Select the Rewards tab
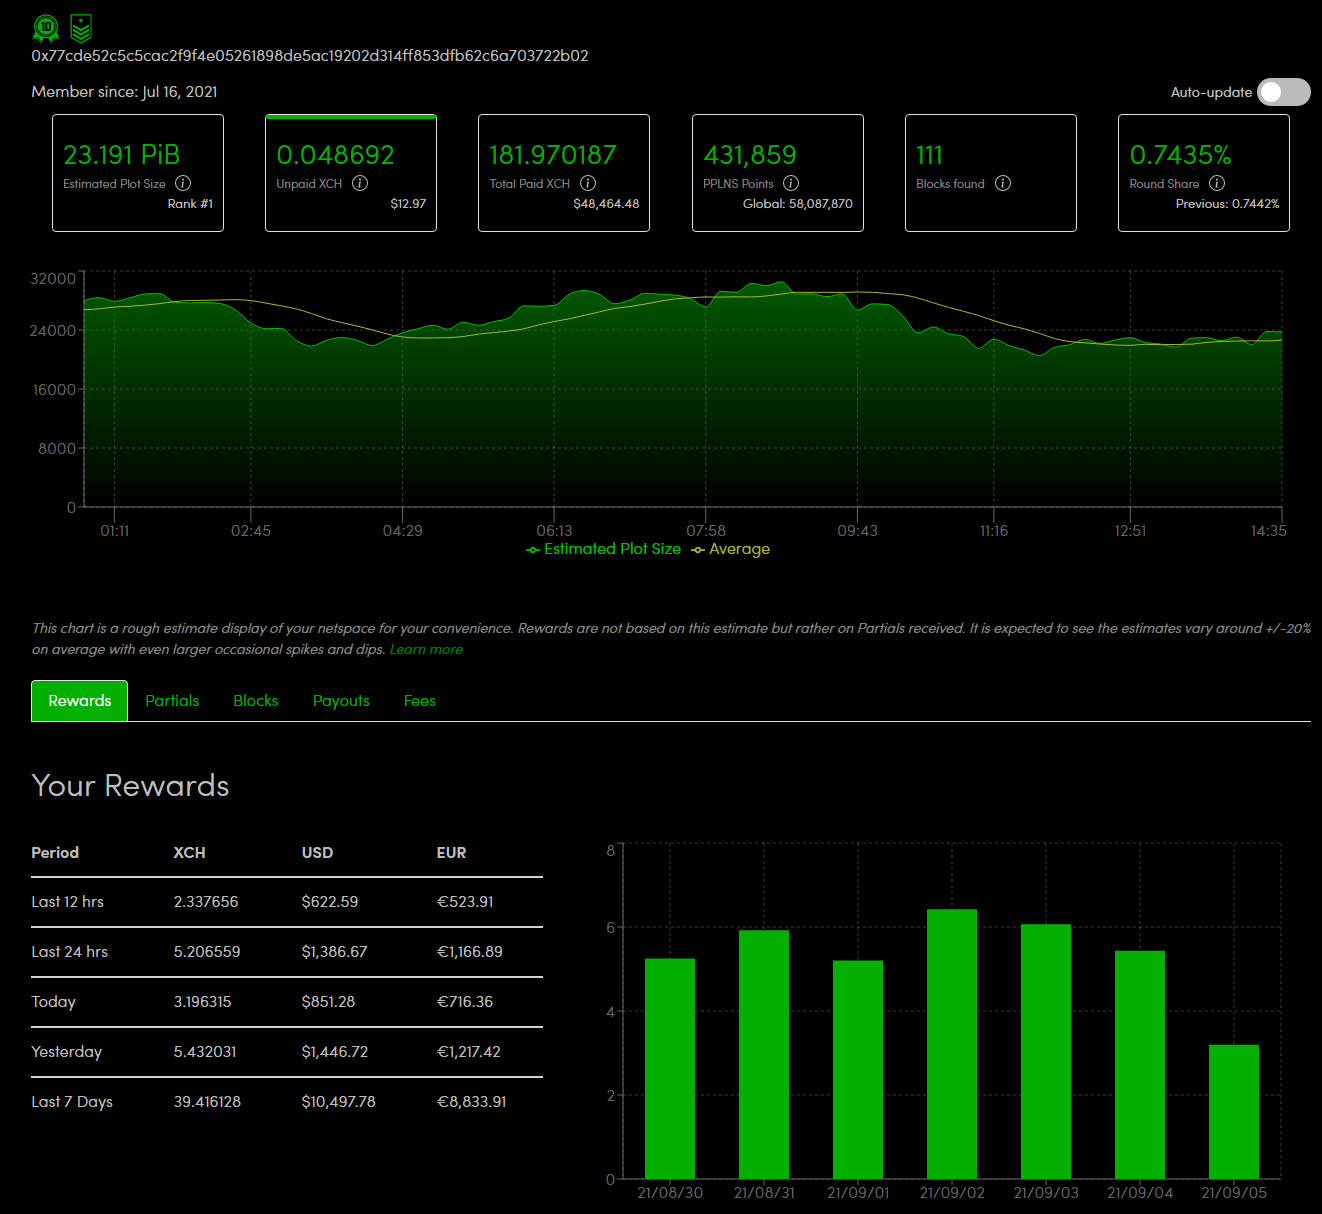Image resolution: width=1322 pixels, height=1214 pixels. coord(80,701)
